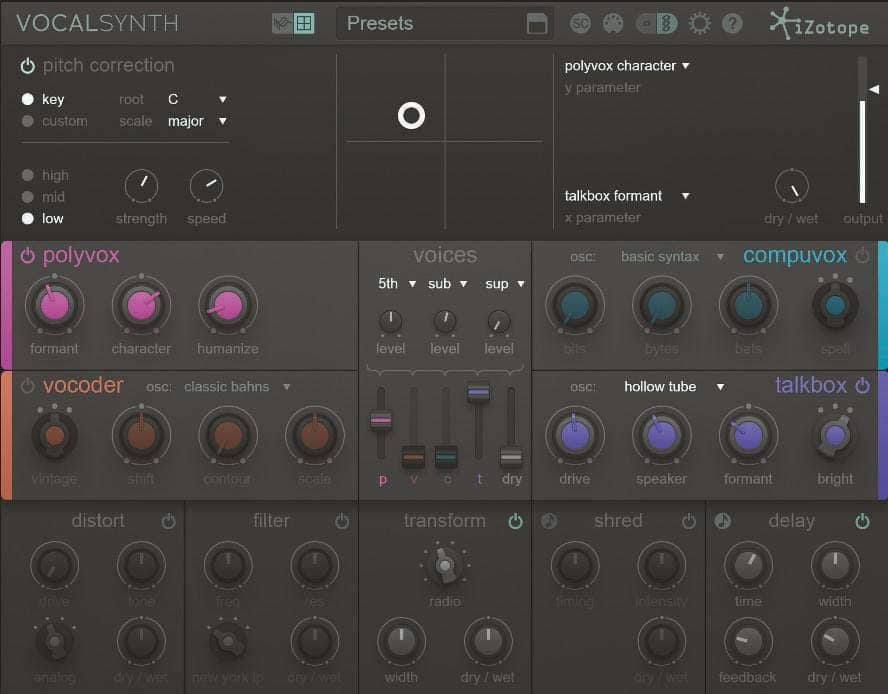Image resolution: width=888 pixels, height=694 pixels.
Task: Select the custom radio button
Action: [27, 121]
